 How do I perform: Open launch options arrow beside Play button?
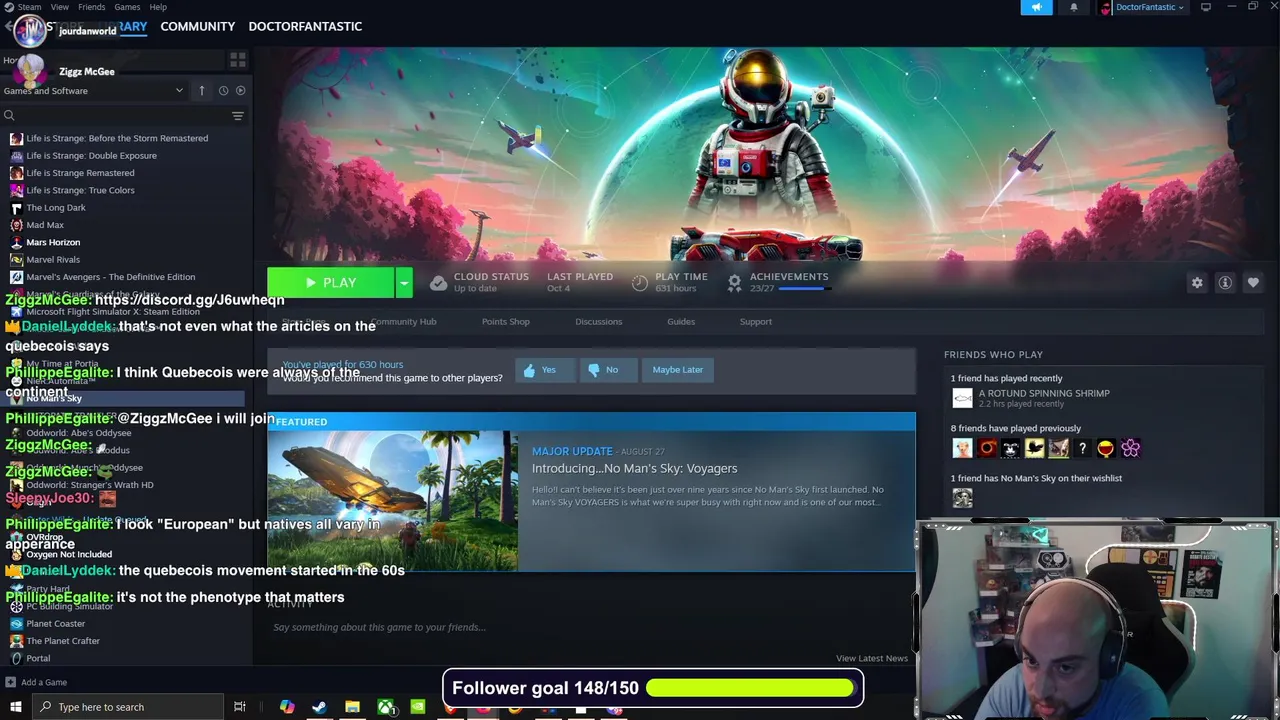click(x=404, y=283)
